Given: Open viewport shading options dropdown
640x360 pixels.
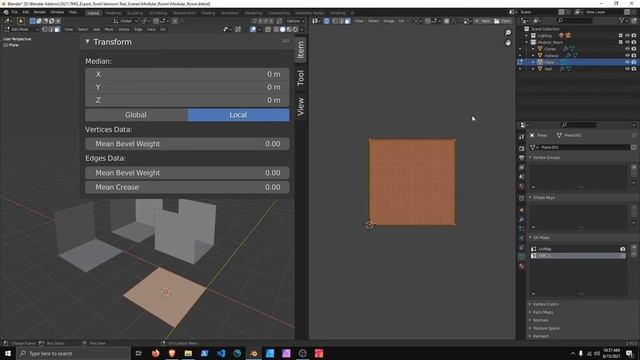Looking at the screenshot, I should 302,29.
